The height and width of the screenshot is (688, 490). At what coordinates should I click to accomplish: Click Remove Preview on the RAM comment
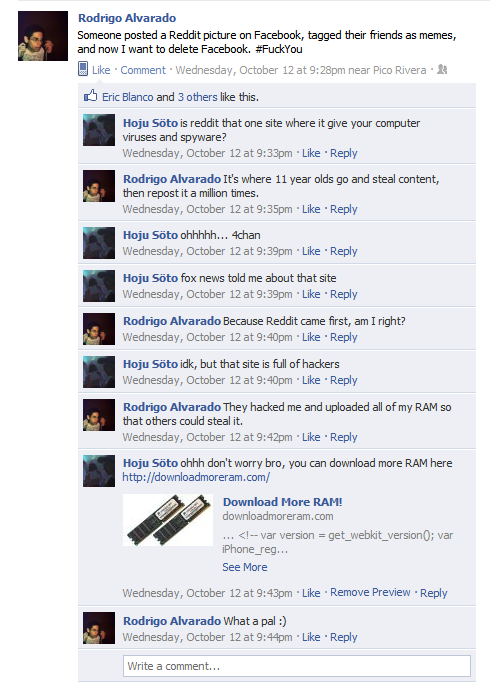click(x=370, y=592)
